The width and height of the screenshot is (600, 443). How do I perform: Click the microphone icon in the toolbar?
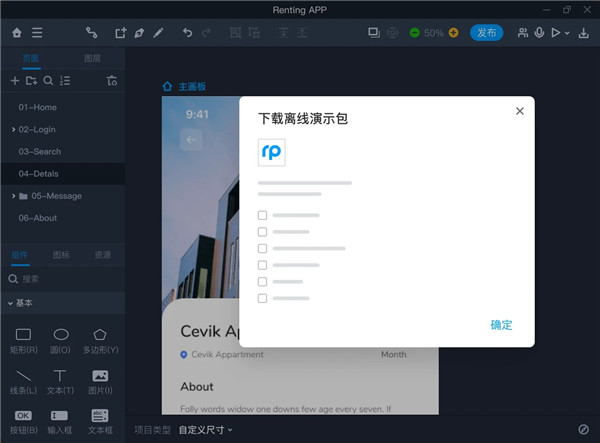click(539, 33)
